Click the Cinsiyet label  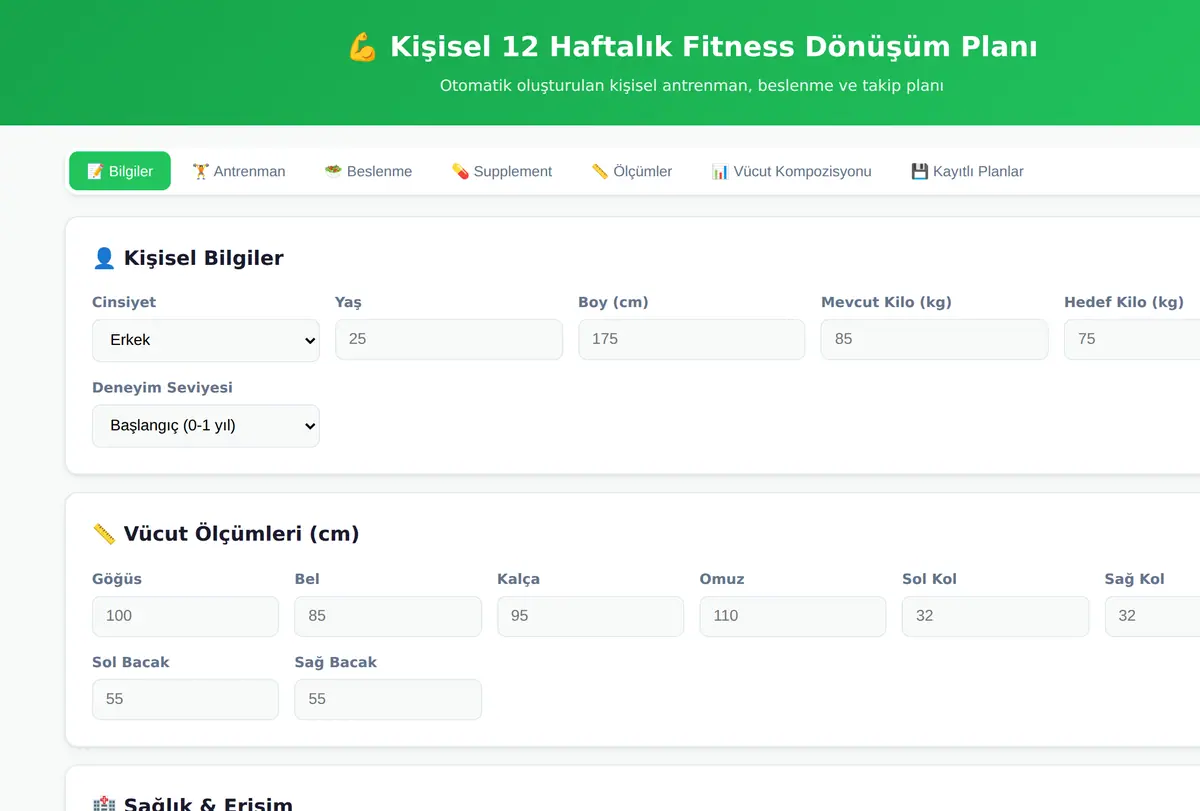click(124, 302)
